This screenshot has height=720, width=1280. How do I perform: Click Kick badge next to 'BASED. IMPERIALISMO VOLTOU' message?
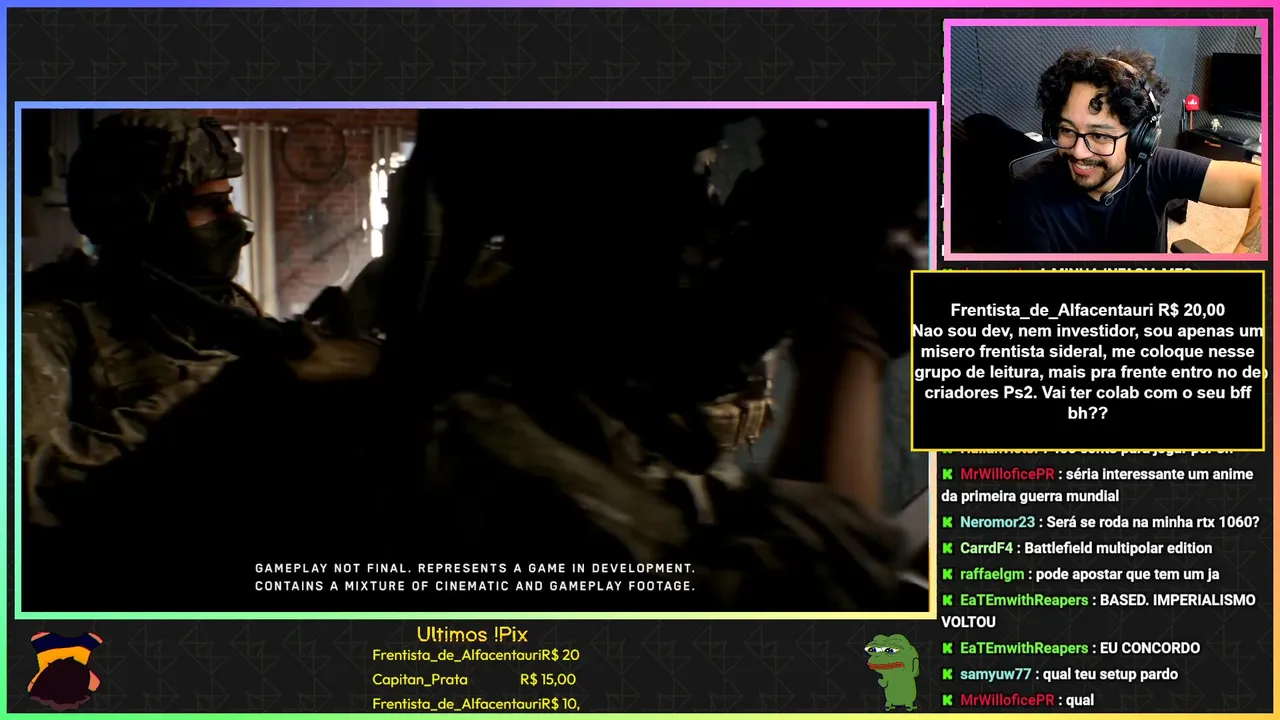(947, 600)
